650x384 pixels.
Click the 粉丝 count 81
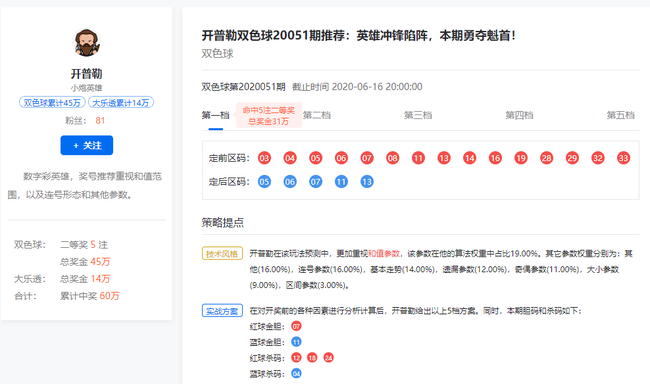point(100,121)
